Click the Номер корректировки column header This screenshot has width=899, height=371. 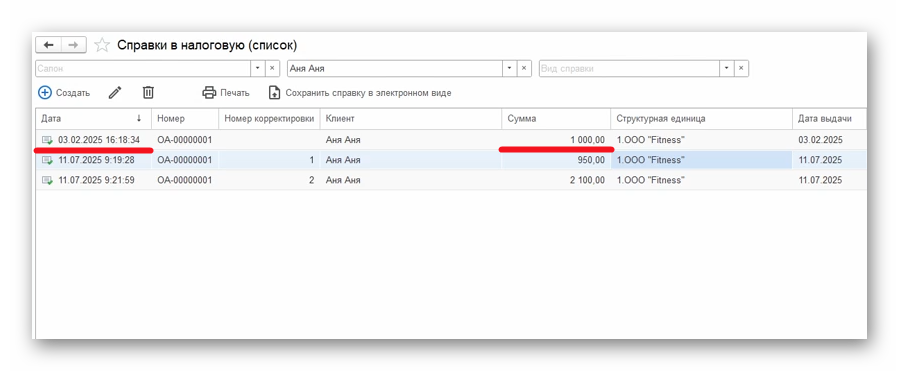click(269, 119)
